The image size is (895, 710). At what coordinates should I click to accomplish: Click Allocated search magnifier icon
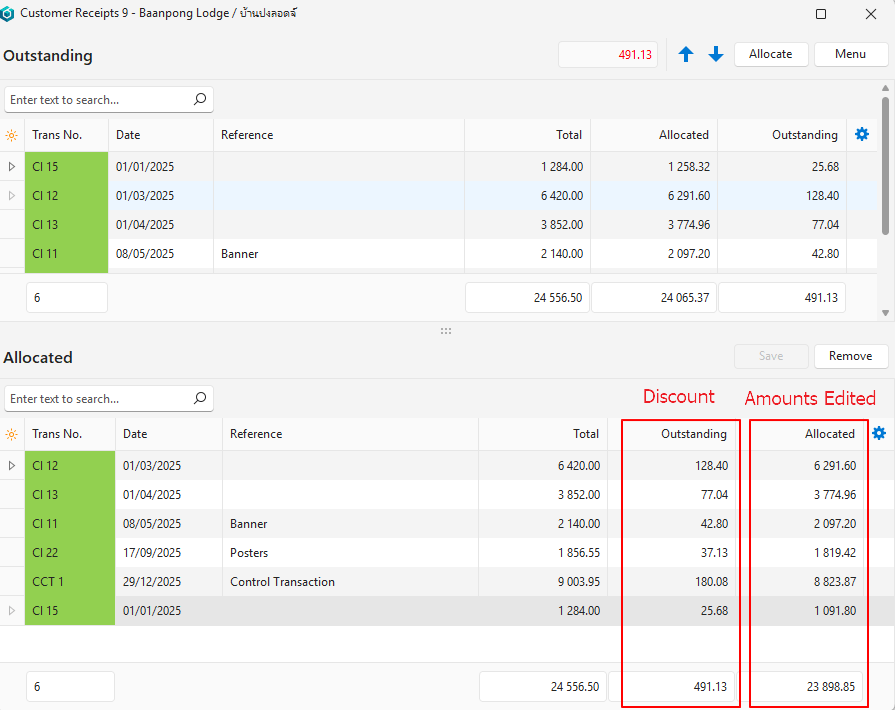(200, 399)
